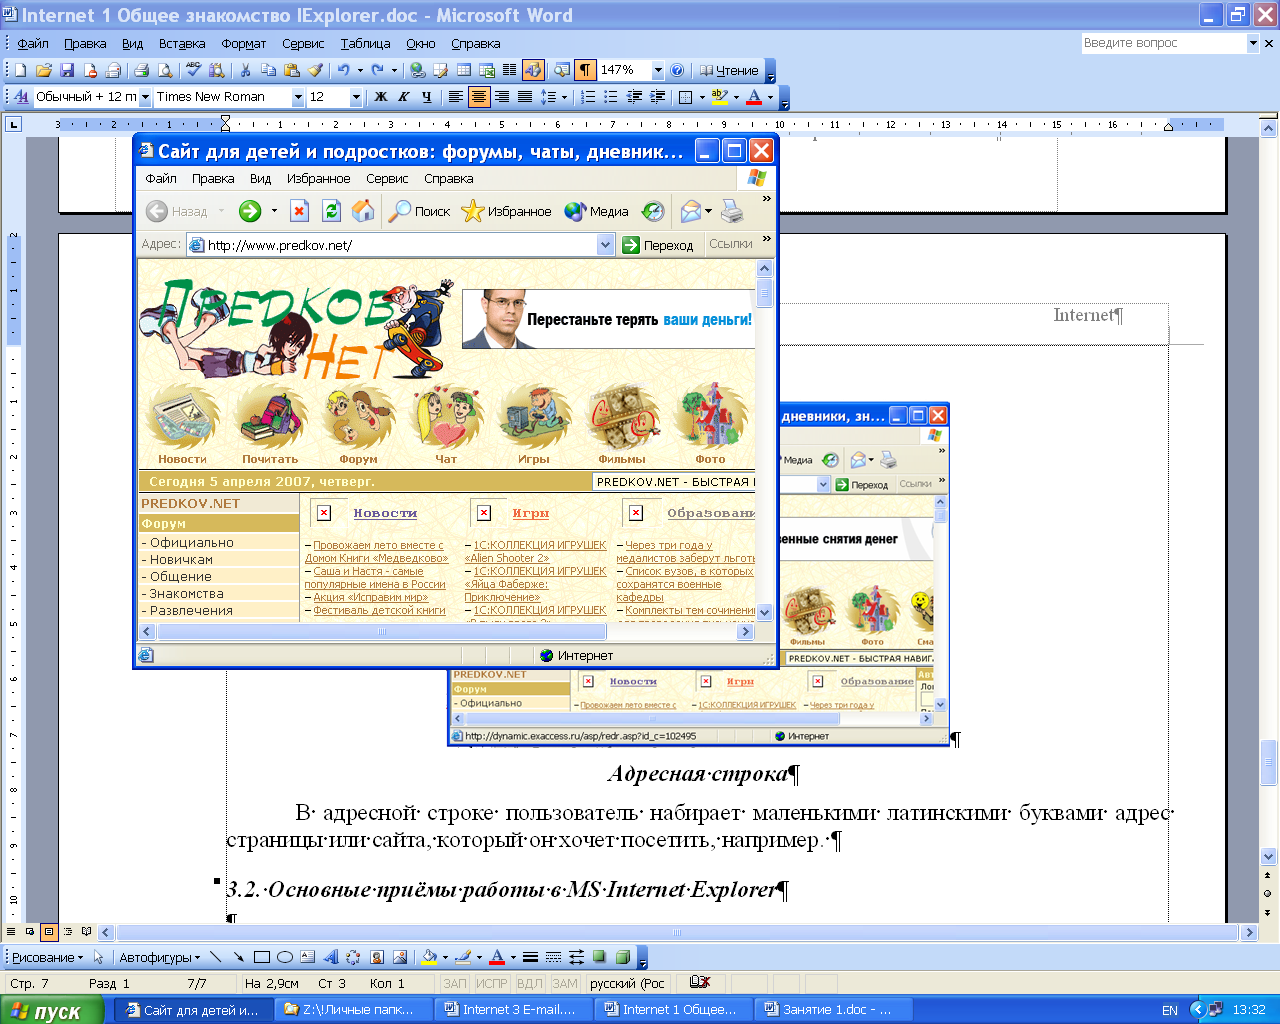Click the Чтение reading mode button
The height and width of the screenshot is (1024, 1280).
click(729, 70)
